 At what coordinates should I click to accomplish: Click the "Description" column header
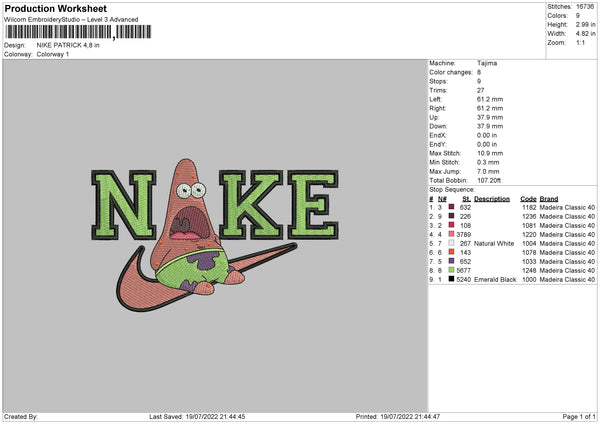492,199
